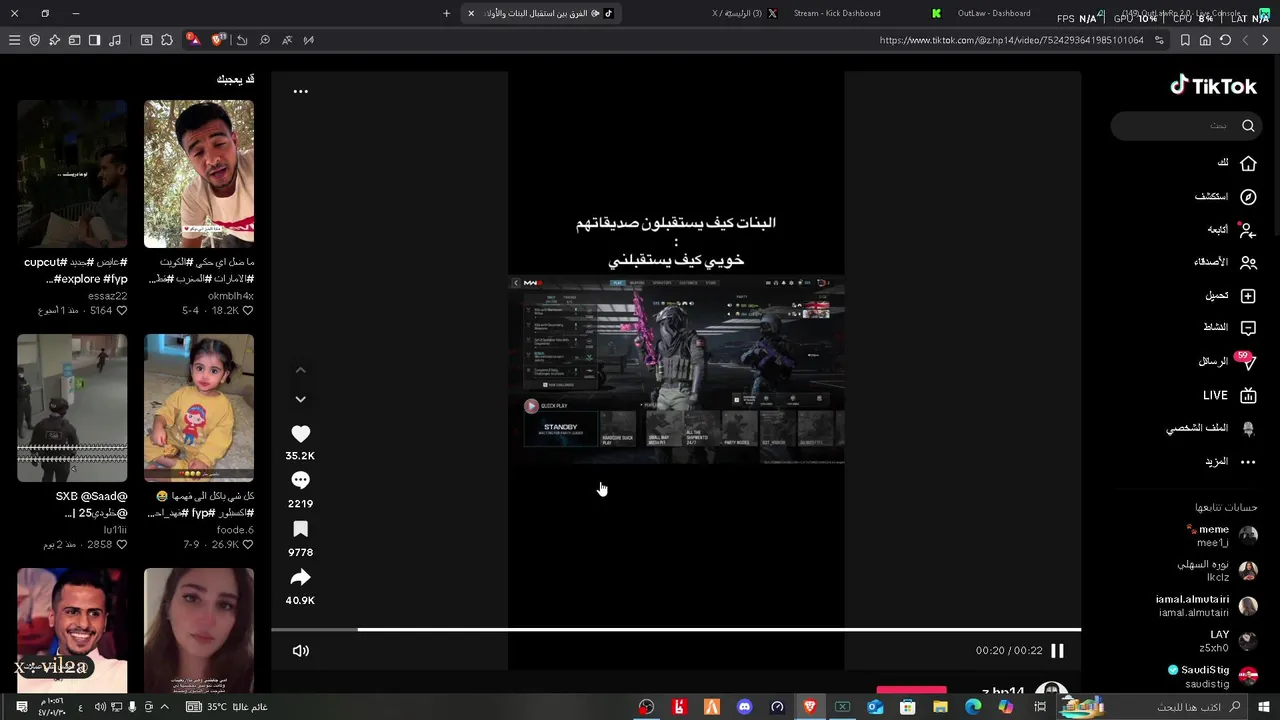Open Microsoft Edge from the taskbar
1280x720 pixels.
[x=973, y=707]
